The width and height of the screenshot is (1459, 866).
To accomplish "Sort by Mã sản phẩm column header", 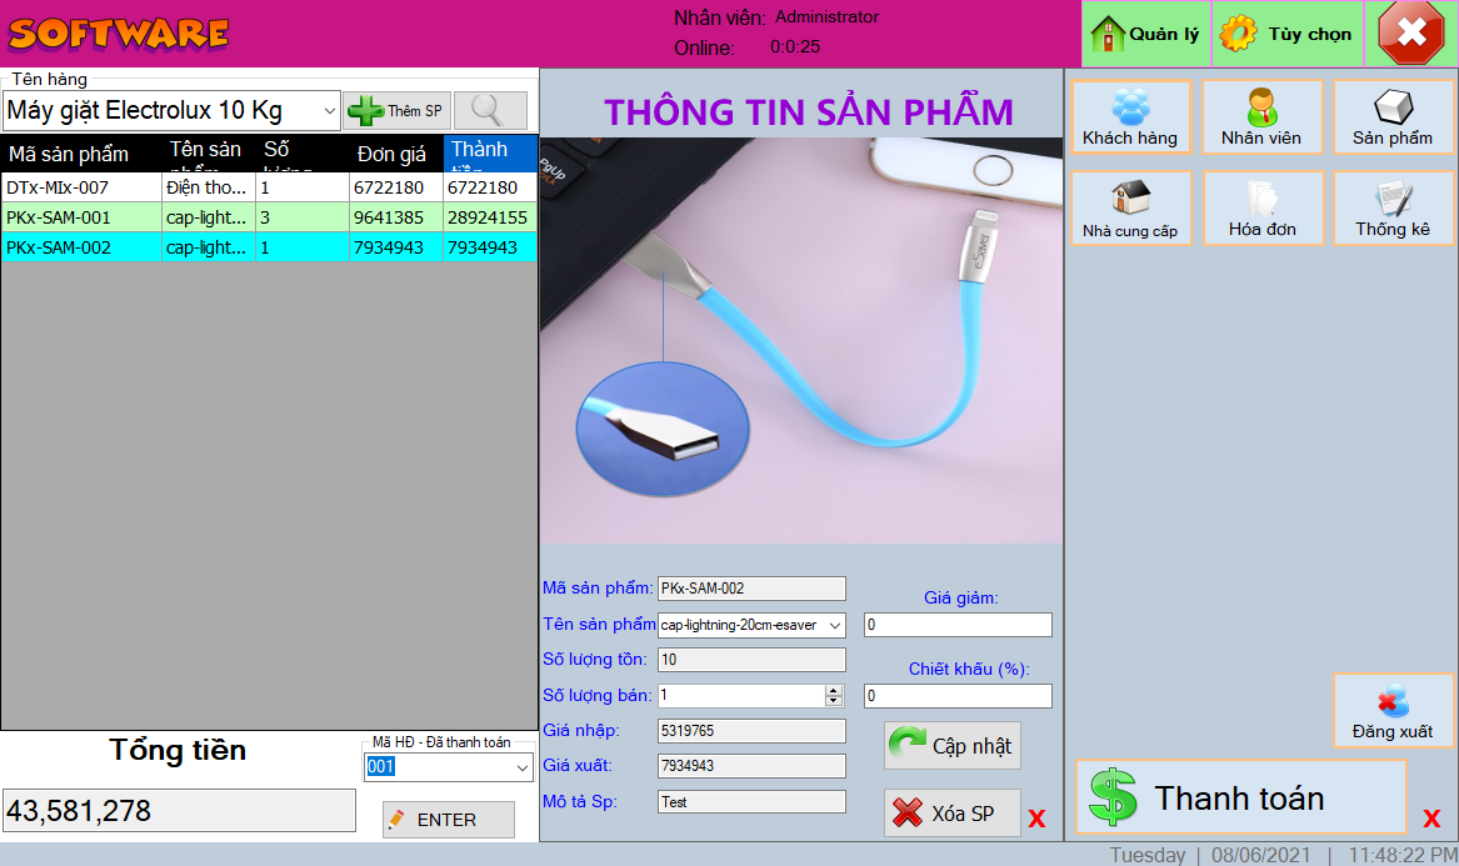I will (x=82, y=154).
